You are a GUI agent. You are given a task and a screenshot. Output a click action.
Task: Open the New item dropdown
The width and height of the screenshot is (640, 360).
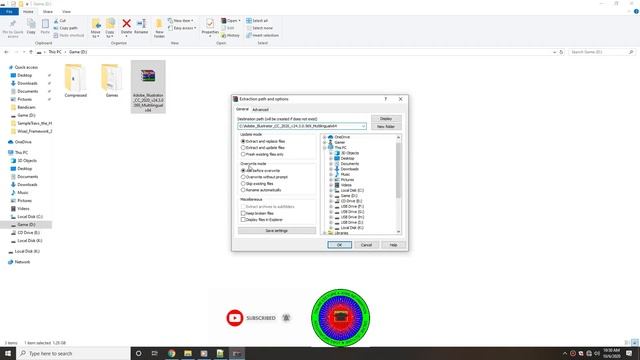tap(181, 20)
